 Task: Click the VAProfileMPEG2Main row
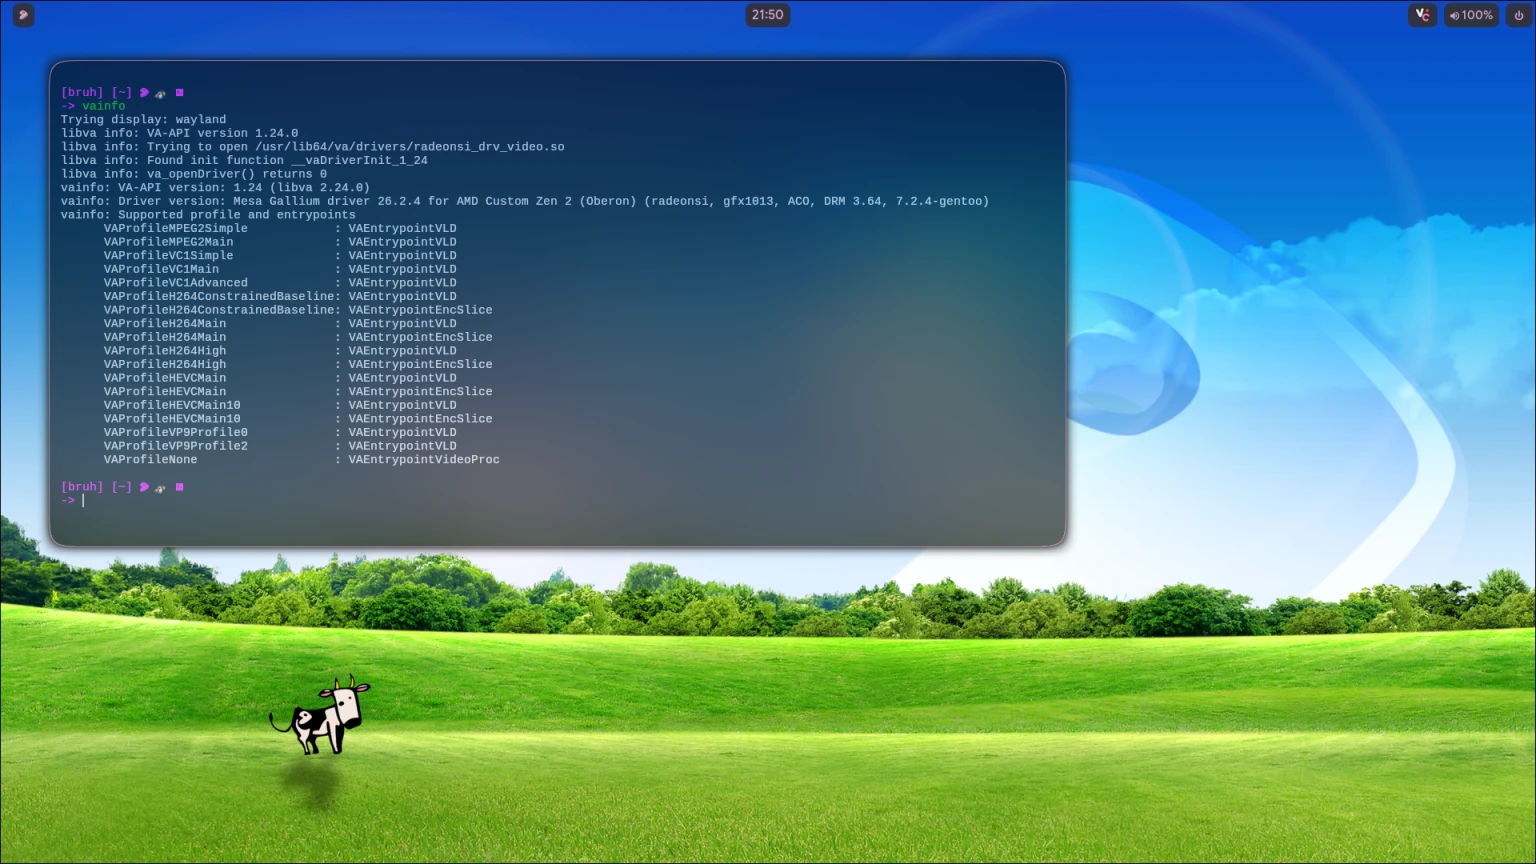pos(280,242)
